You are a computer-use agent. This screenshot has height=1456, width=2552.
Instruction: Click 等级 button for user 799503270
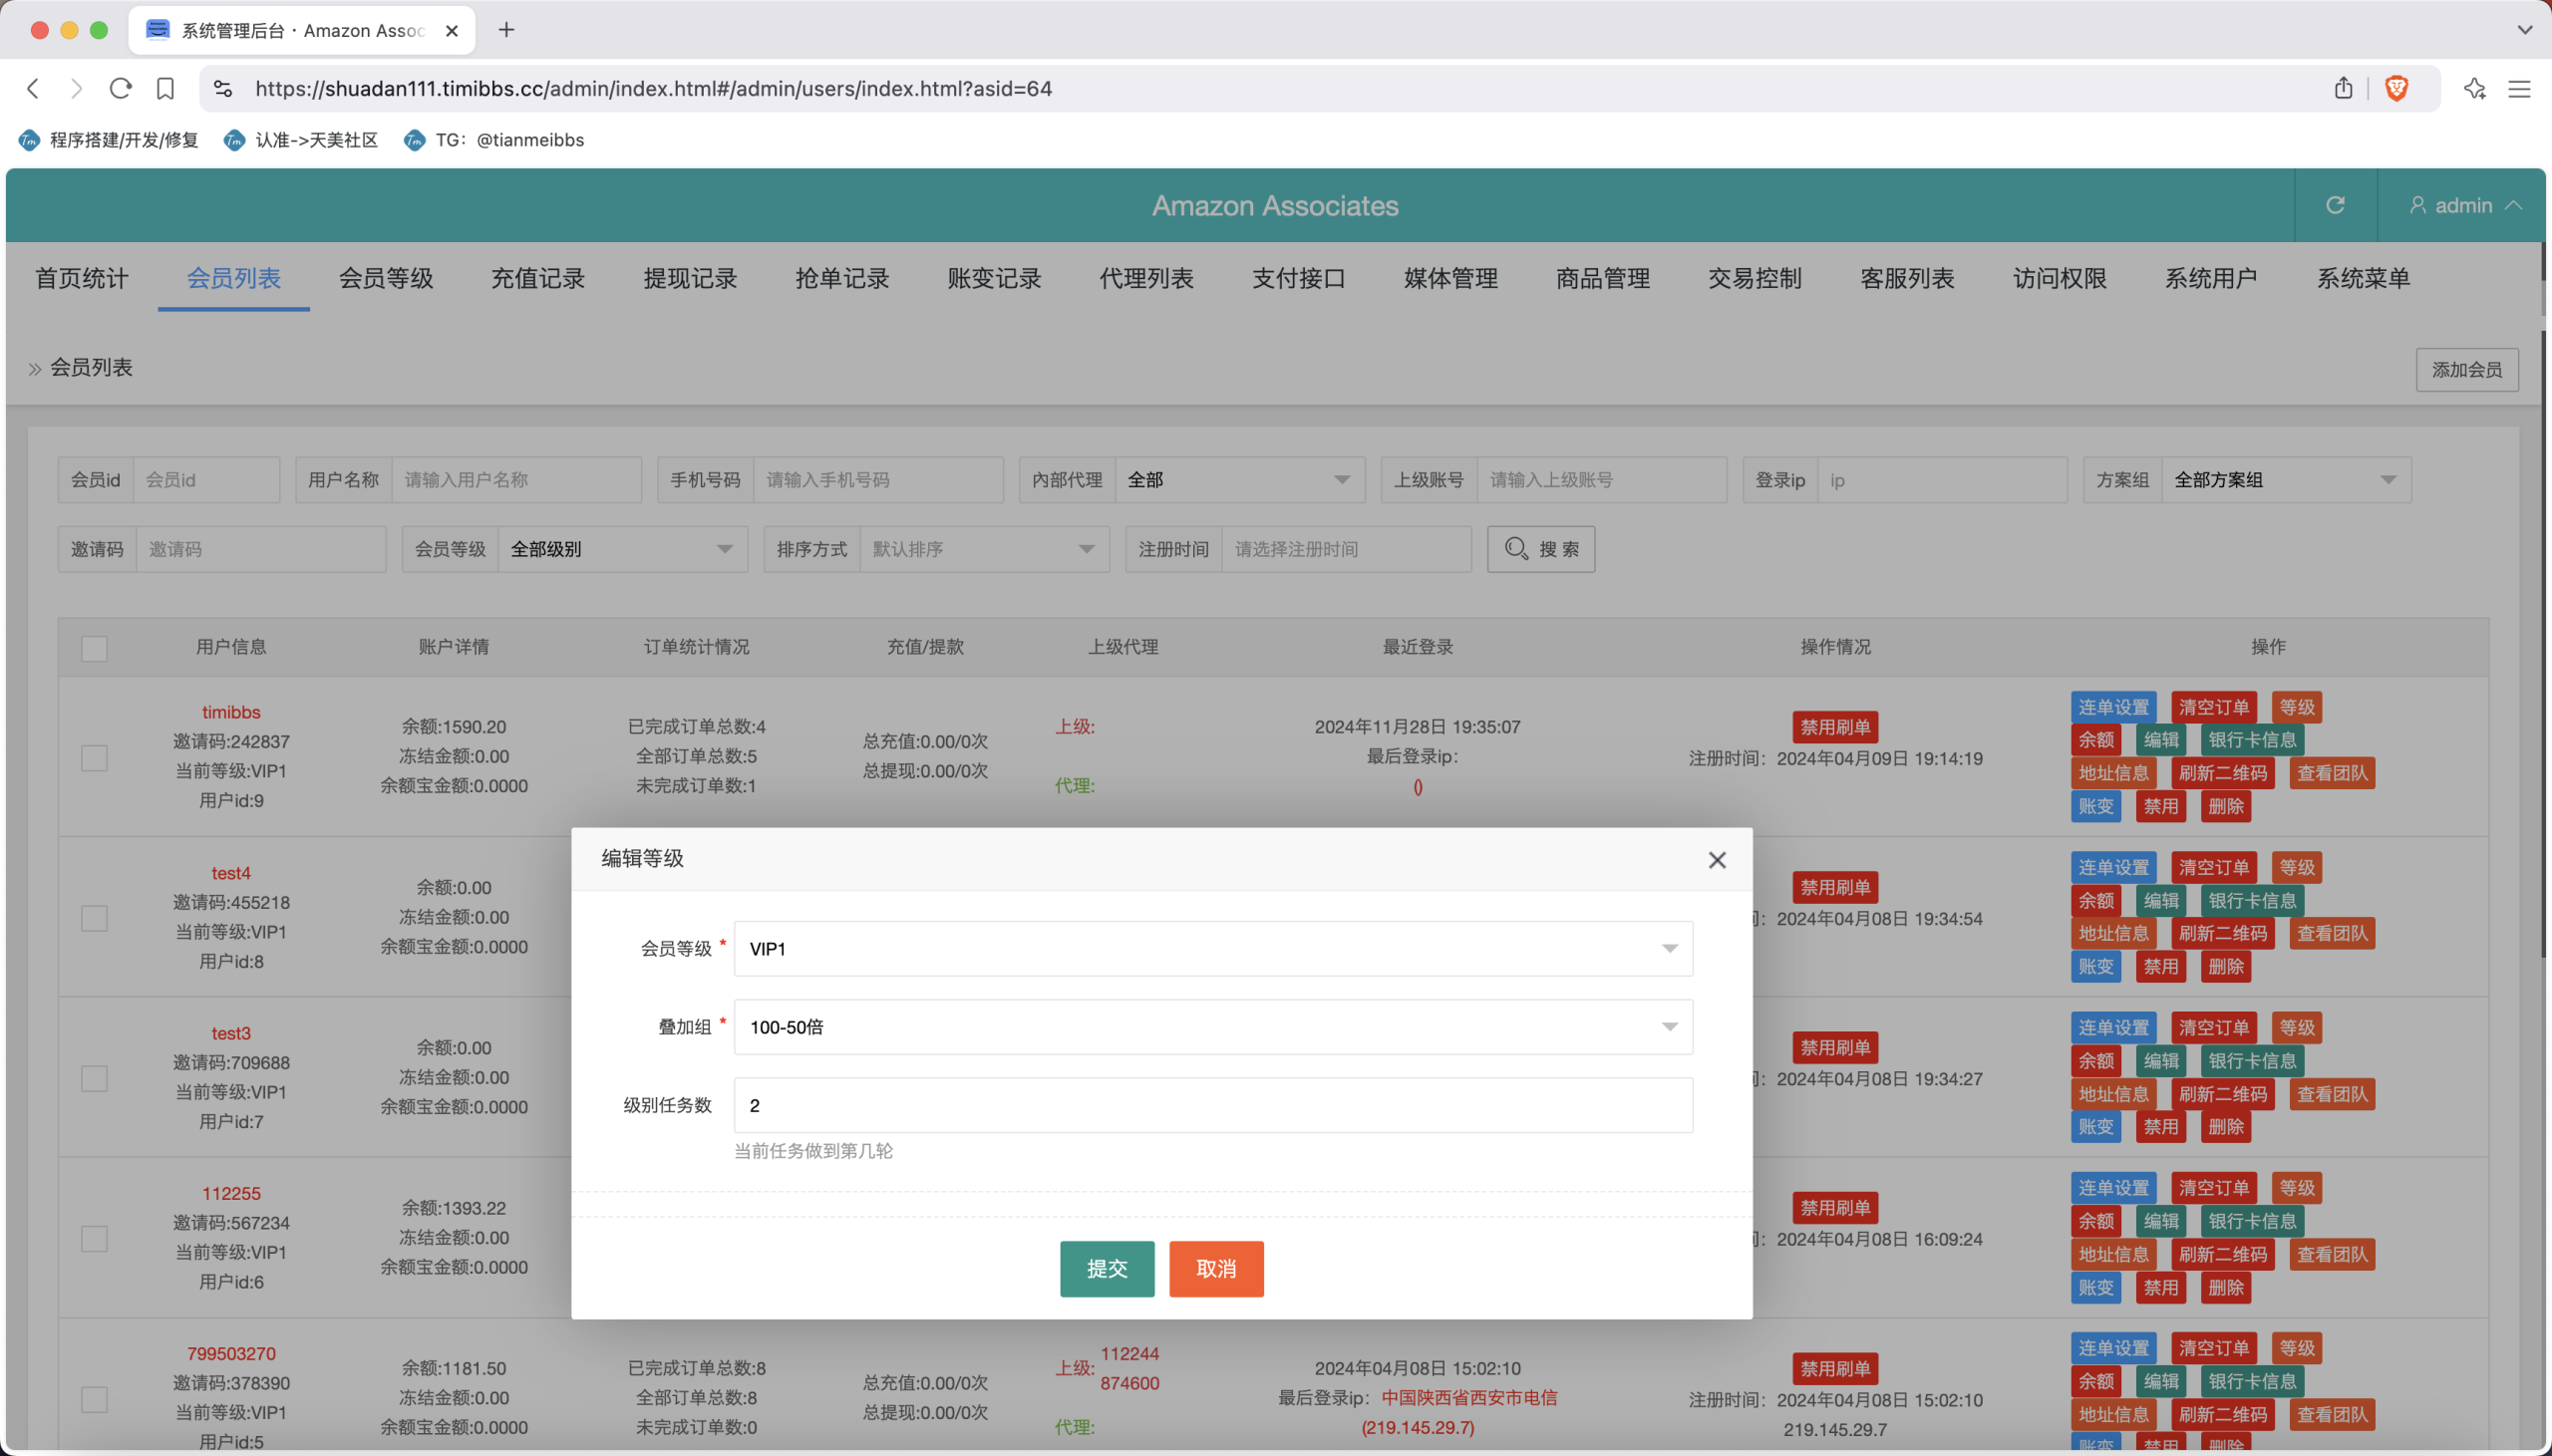tap(2296, 1348)
